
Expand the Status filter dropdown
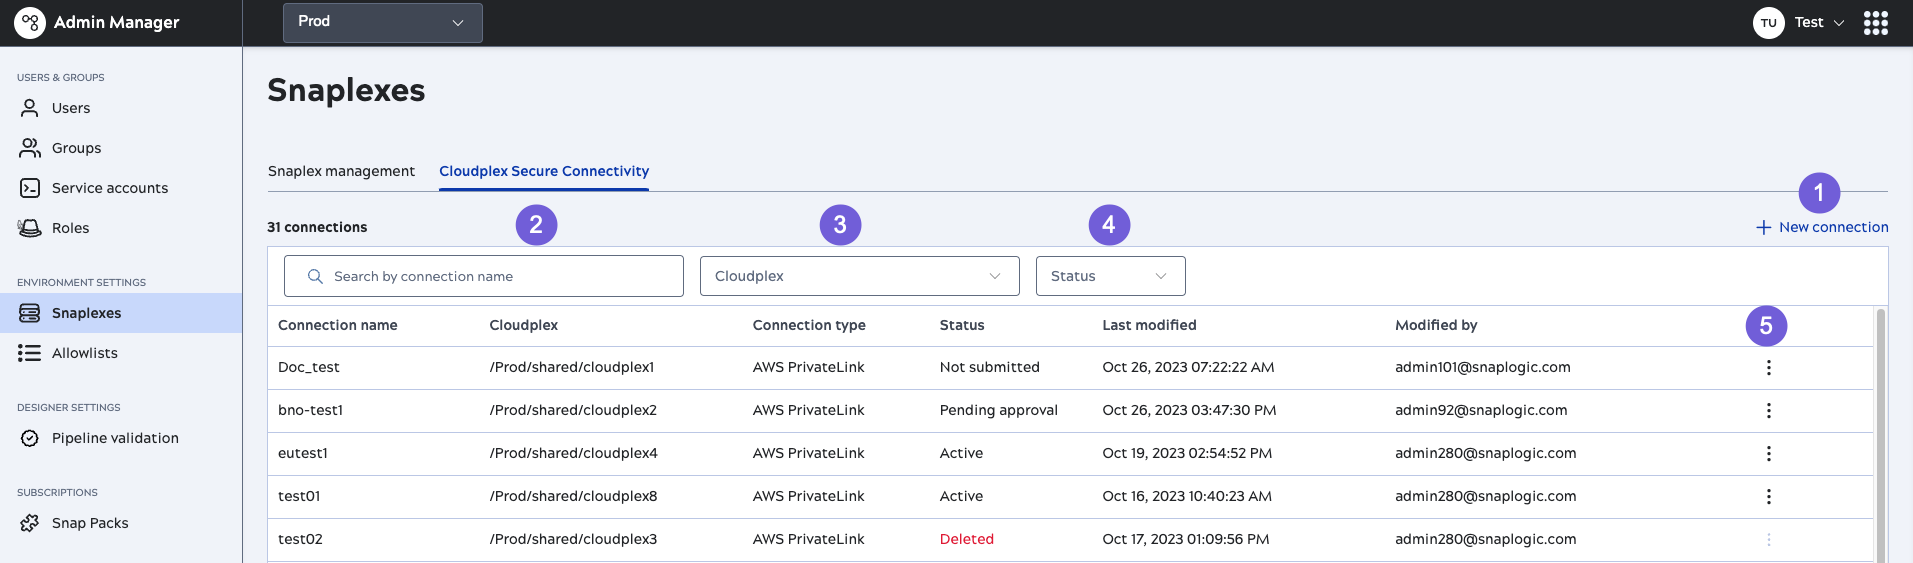coord(1110,276)
